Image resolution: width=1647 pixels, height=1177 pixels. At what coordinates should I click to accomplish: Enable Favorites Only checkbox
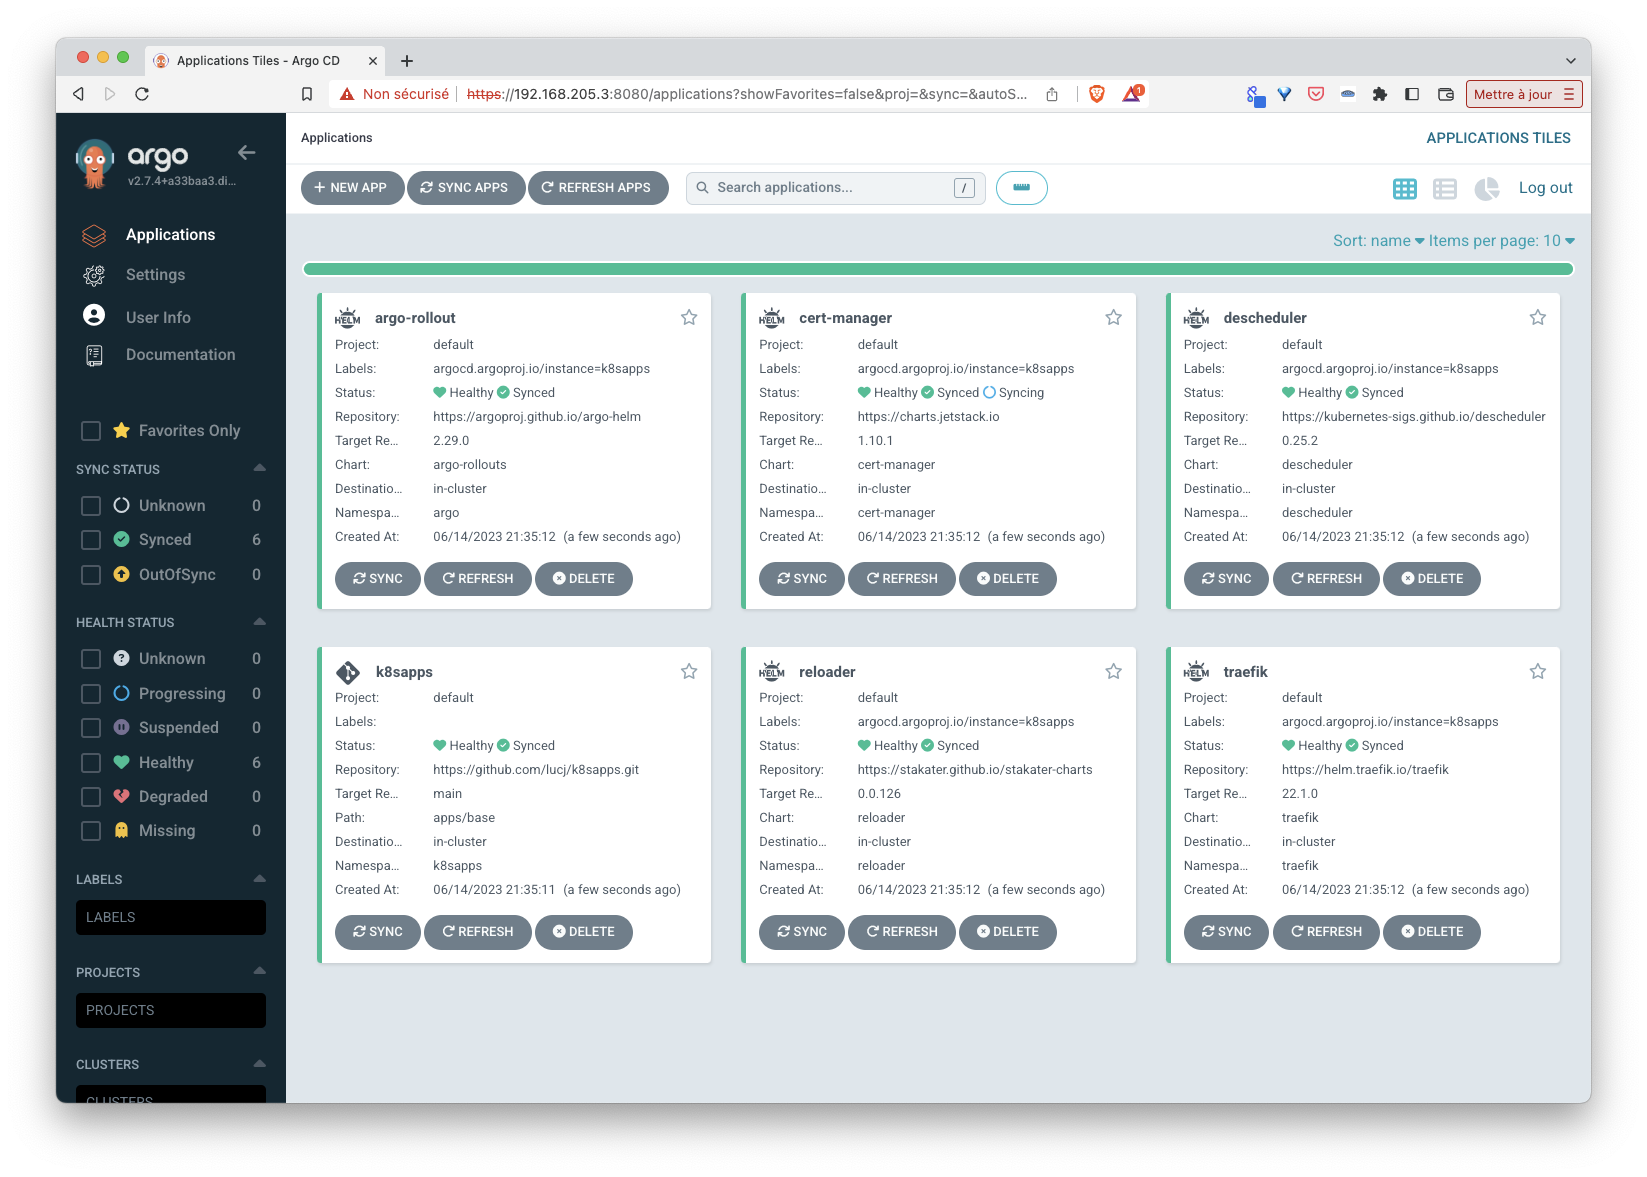[x=91, y=431]
